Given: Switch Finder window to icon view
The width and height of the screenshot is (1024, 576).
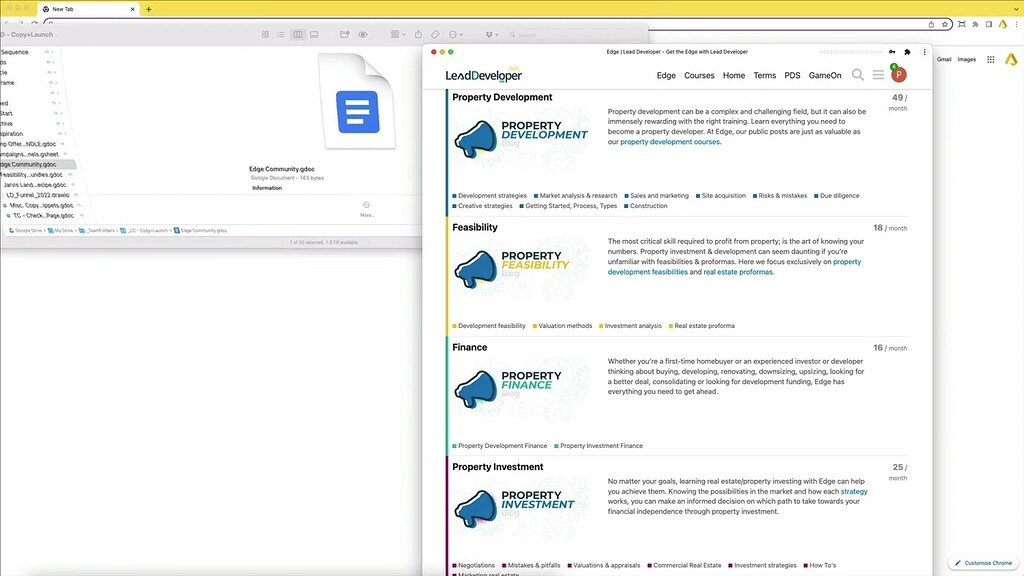Looking at the screenshot, I should pyautogui.click(x=265, y=35).
